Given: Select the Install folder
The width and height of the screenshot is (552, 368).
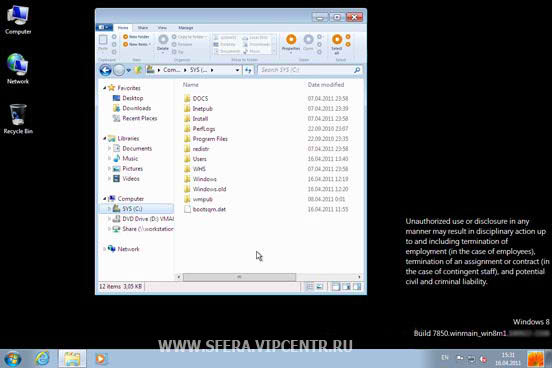Looking at the screenshot, I should tap(196, 119).
